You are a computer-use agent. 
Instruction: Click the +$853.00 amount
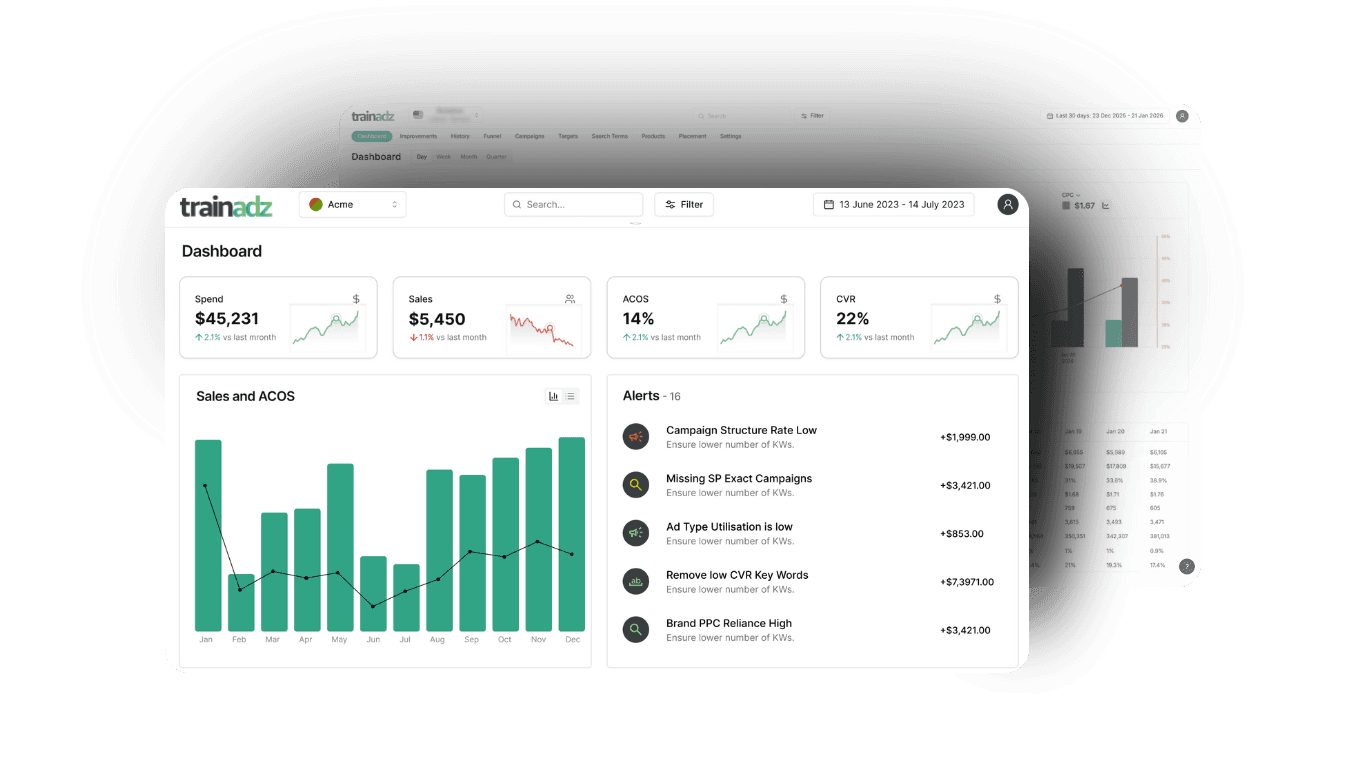pyautogui.click(x=961, y=534)
